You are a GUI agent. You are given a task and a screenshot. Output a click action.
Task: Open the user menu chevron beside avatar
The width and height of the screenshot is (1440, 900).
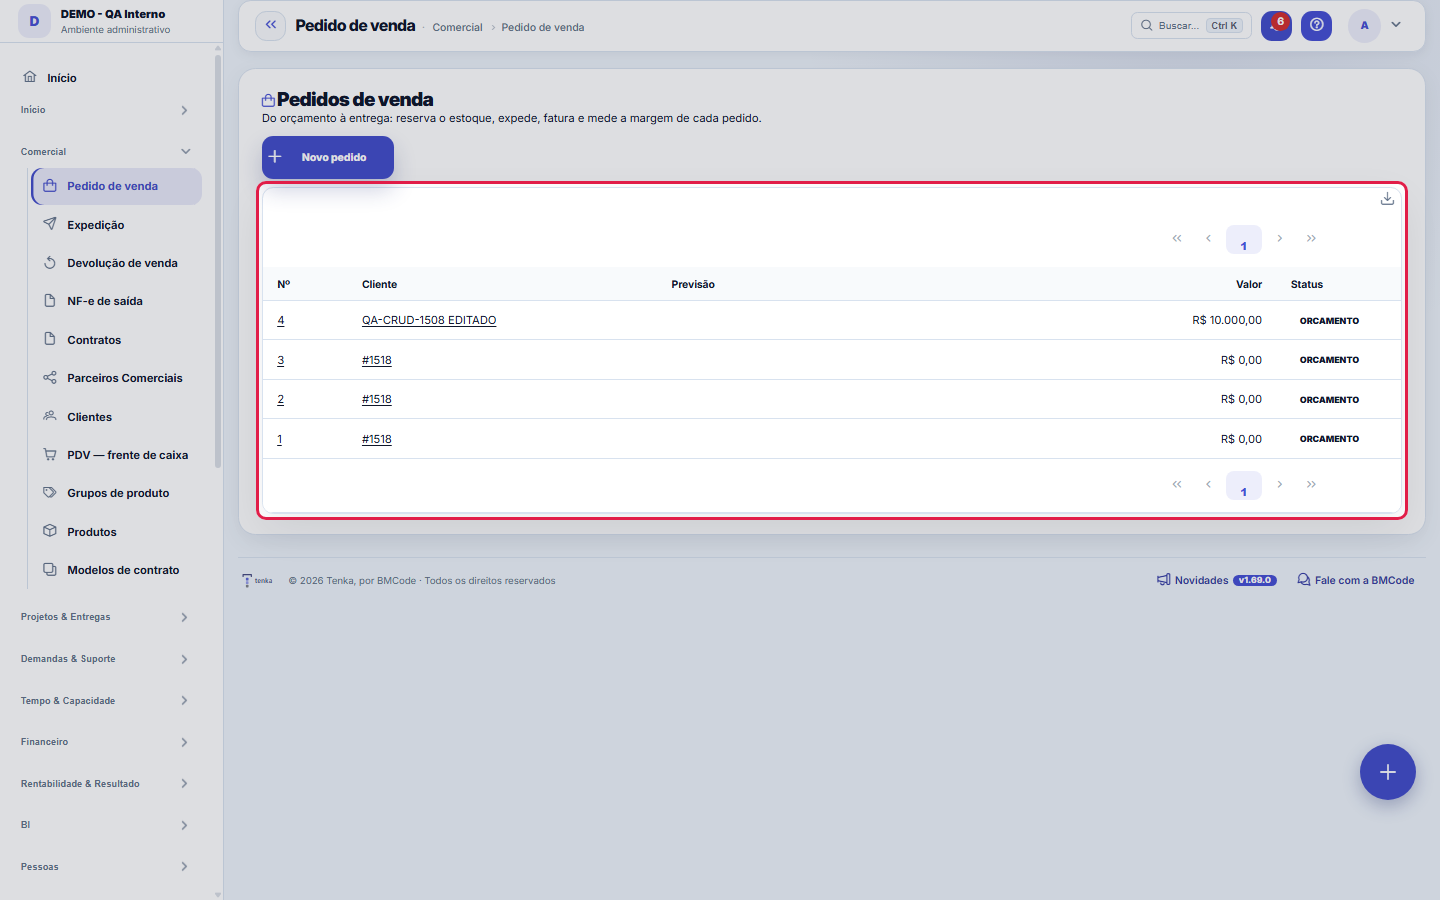tap(1396, 25)
